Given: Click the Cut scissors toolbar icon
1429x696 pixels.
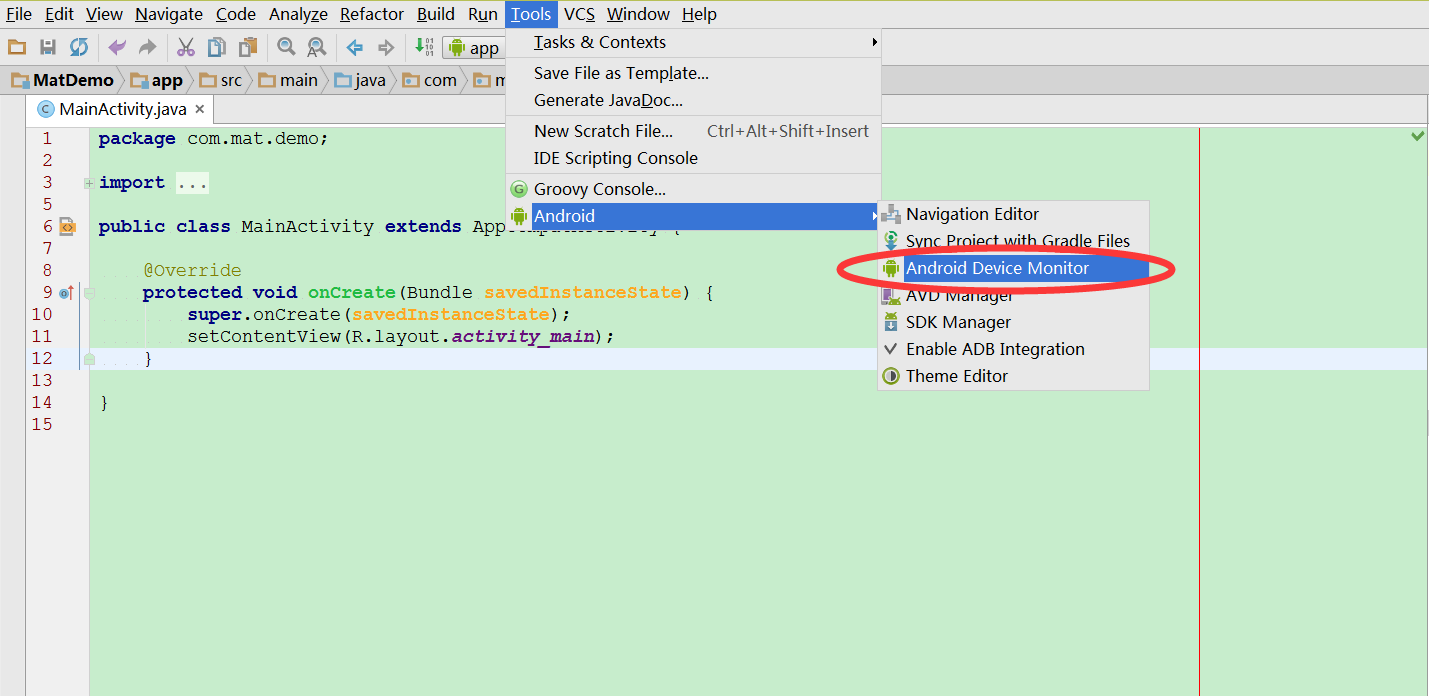Looking at the screenshot, I should (x=186, y=47).
